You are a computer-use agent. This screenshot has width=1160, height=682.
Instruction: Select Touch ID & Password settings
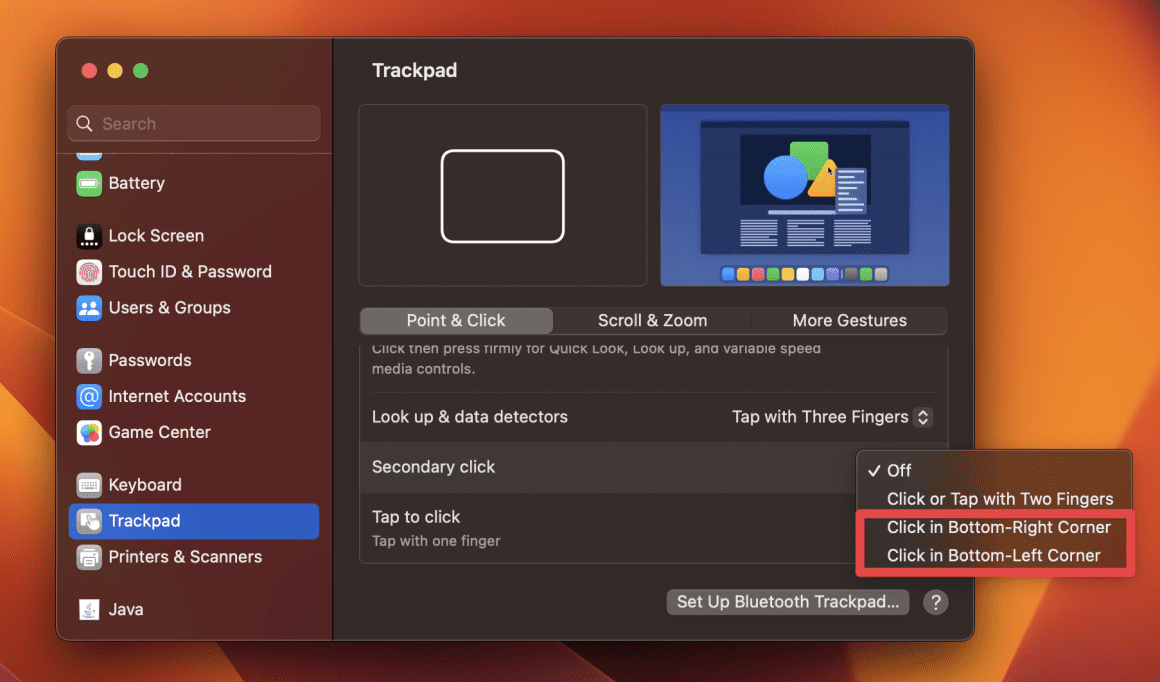[174, 271]
